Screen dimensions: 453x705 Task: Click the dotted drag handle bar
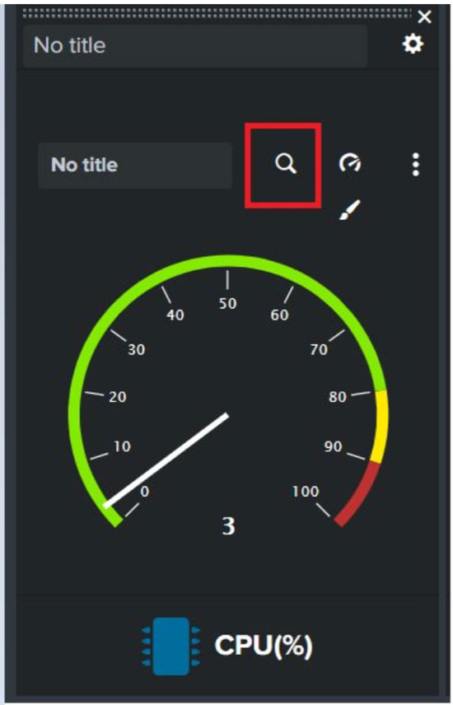(217, 13)
